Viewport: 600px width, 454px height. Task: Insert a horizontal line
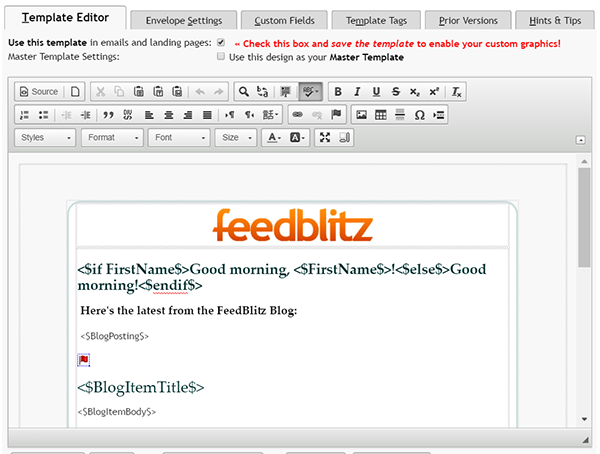click(x=400, y=115)
